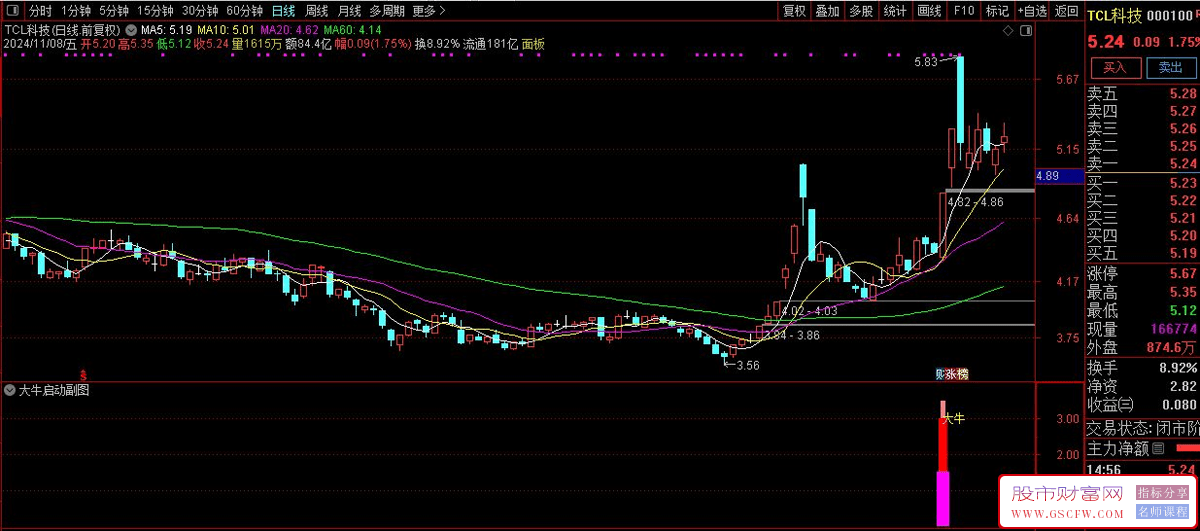Click the 卖五 5.28 order row
1200x531 pixels.
(1142, 94)
